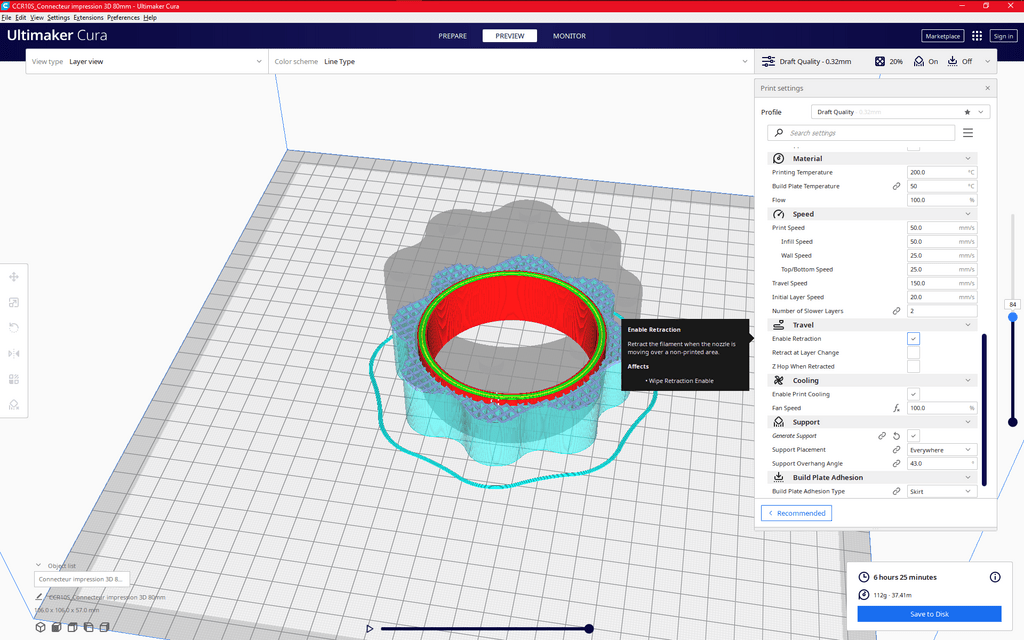Switch to 3D view camera cube icon

coord(40,627)
